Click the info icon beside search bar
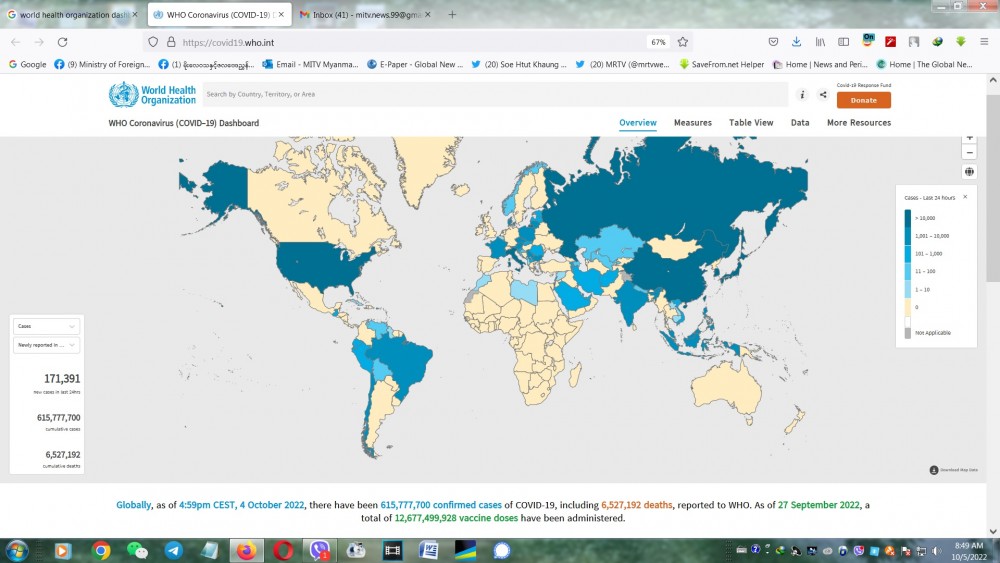The width and height of the screenshot is (1000, 563). pyautogui.click(x=802, y=95)
